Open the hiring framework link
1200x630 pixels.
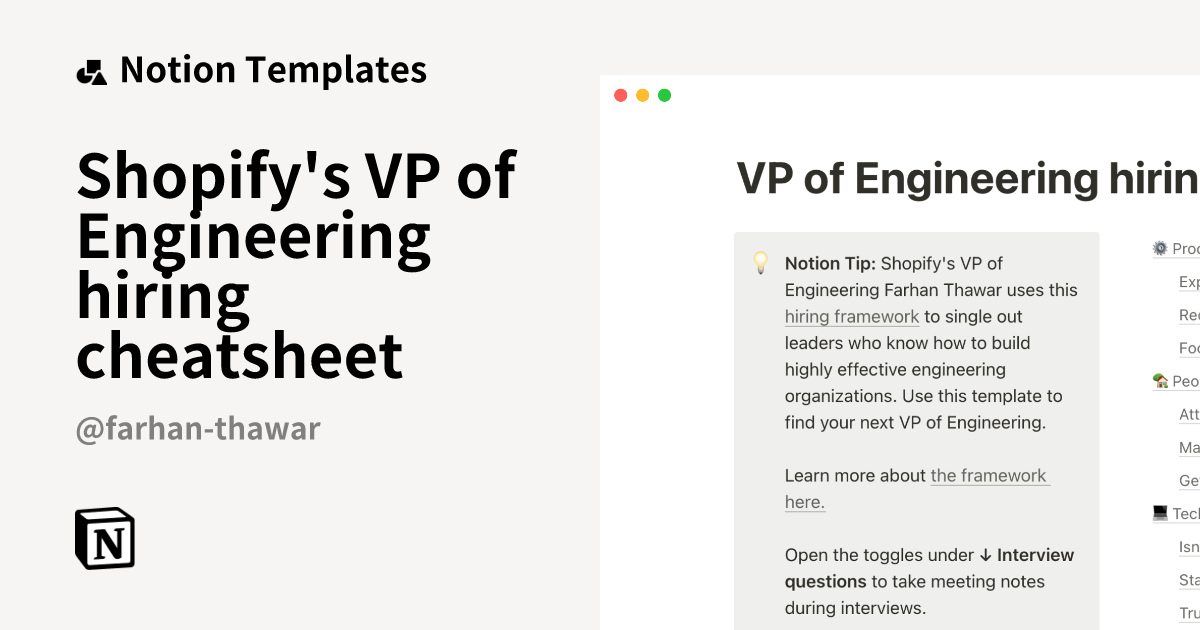click(852, 316)
